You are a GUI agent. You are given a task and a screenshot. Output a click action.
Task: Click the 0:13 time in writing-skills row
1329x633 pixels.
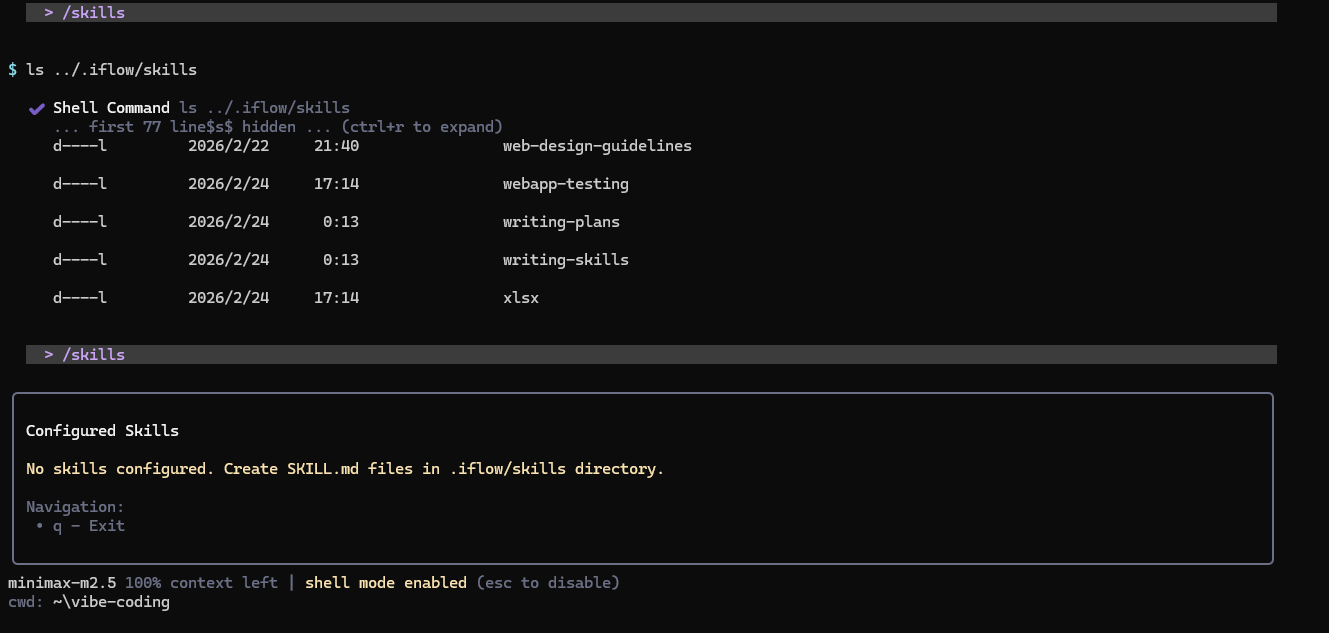tap(341, 260)
